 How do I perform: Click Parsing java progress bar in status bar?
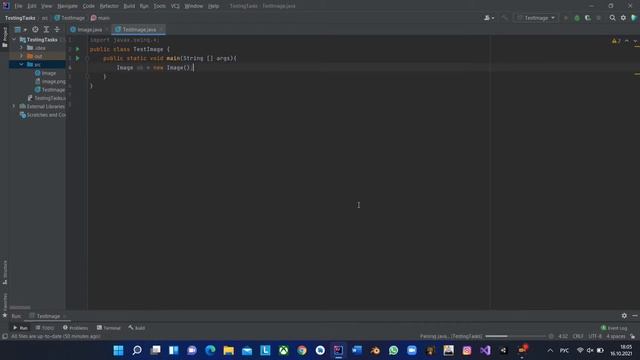pyautogui.click(x=515, y=336)
